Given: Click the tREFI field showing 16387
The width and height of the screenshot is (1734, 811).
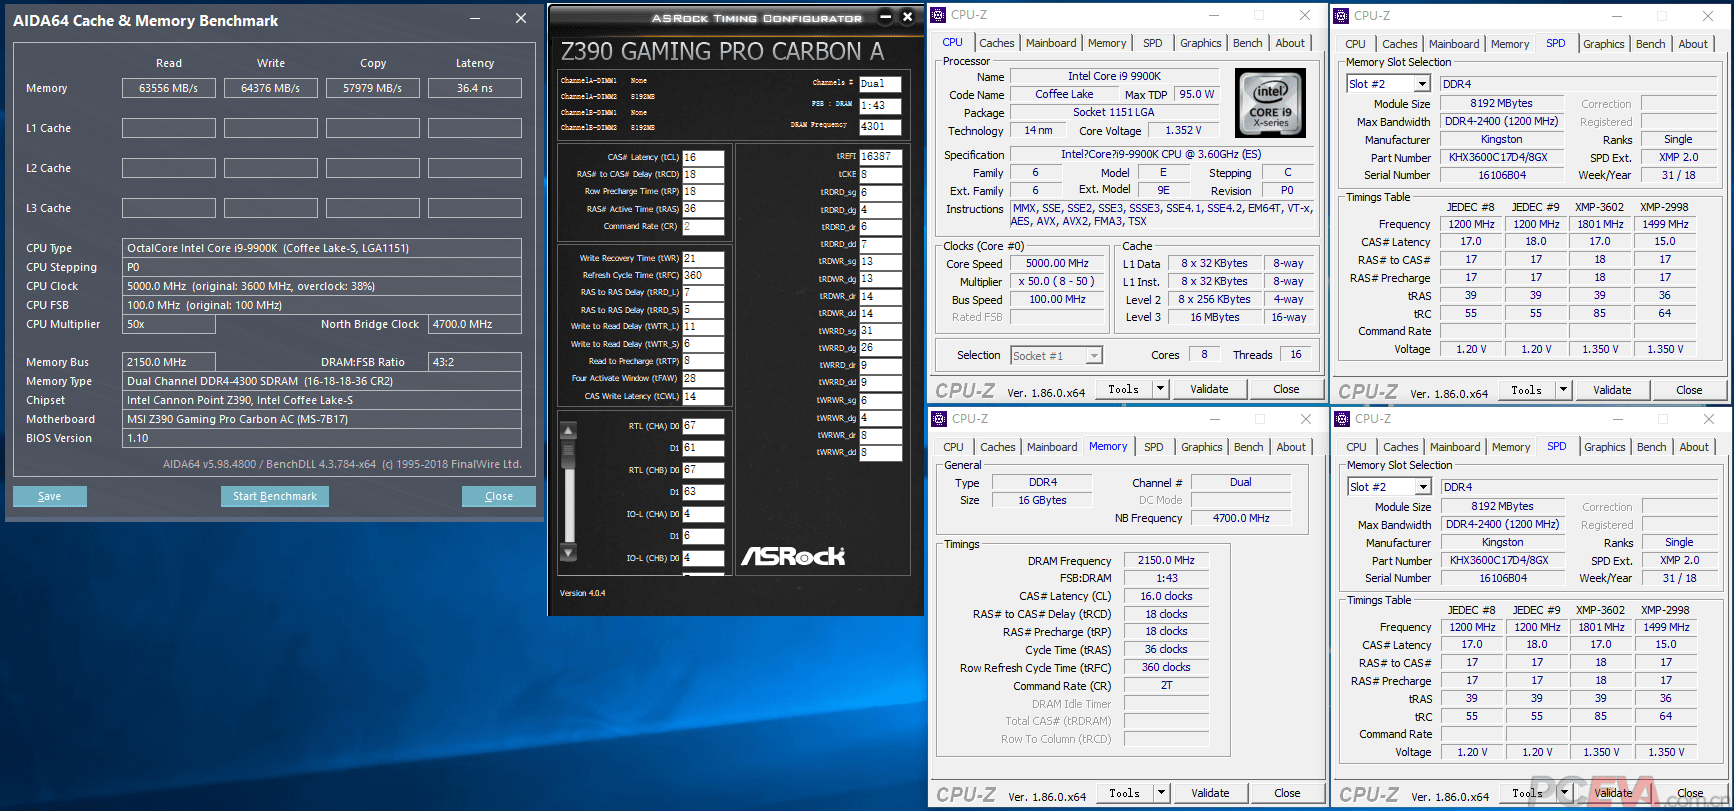Looking at the screenshot, I should click(880, 156).
